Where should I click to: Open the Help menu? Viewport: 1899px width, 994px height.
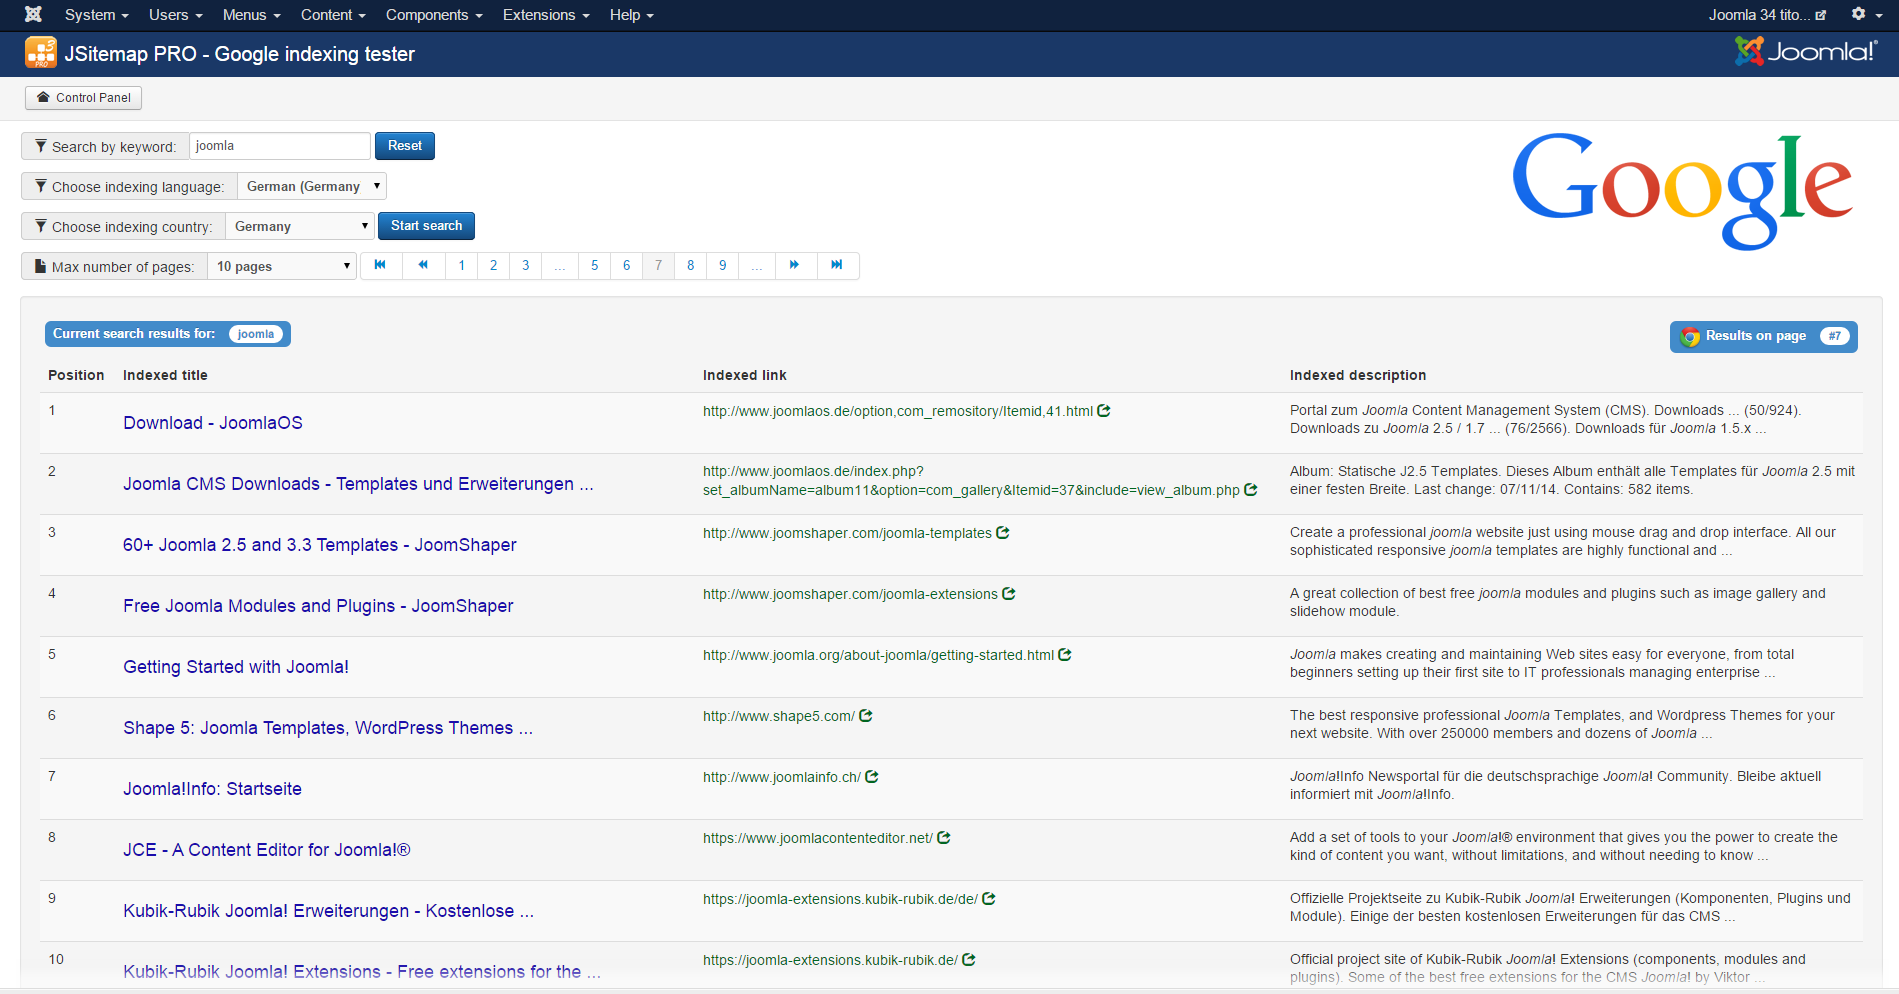[631, 15]
